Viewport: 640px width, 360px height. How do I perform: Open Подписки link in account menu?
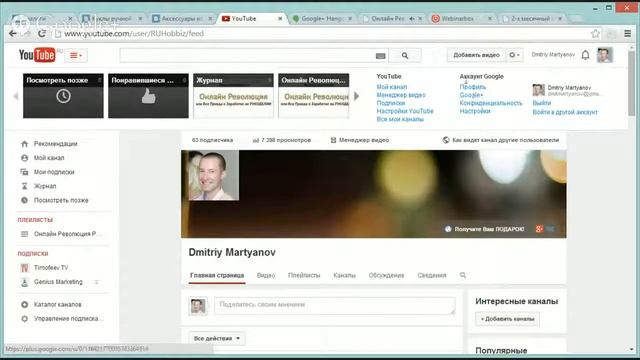(x=391, y=103)
